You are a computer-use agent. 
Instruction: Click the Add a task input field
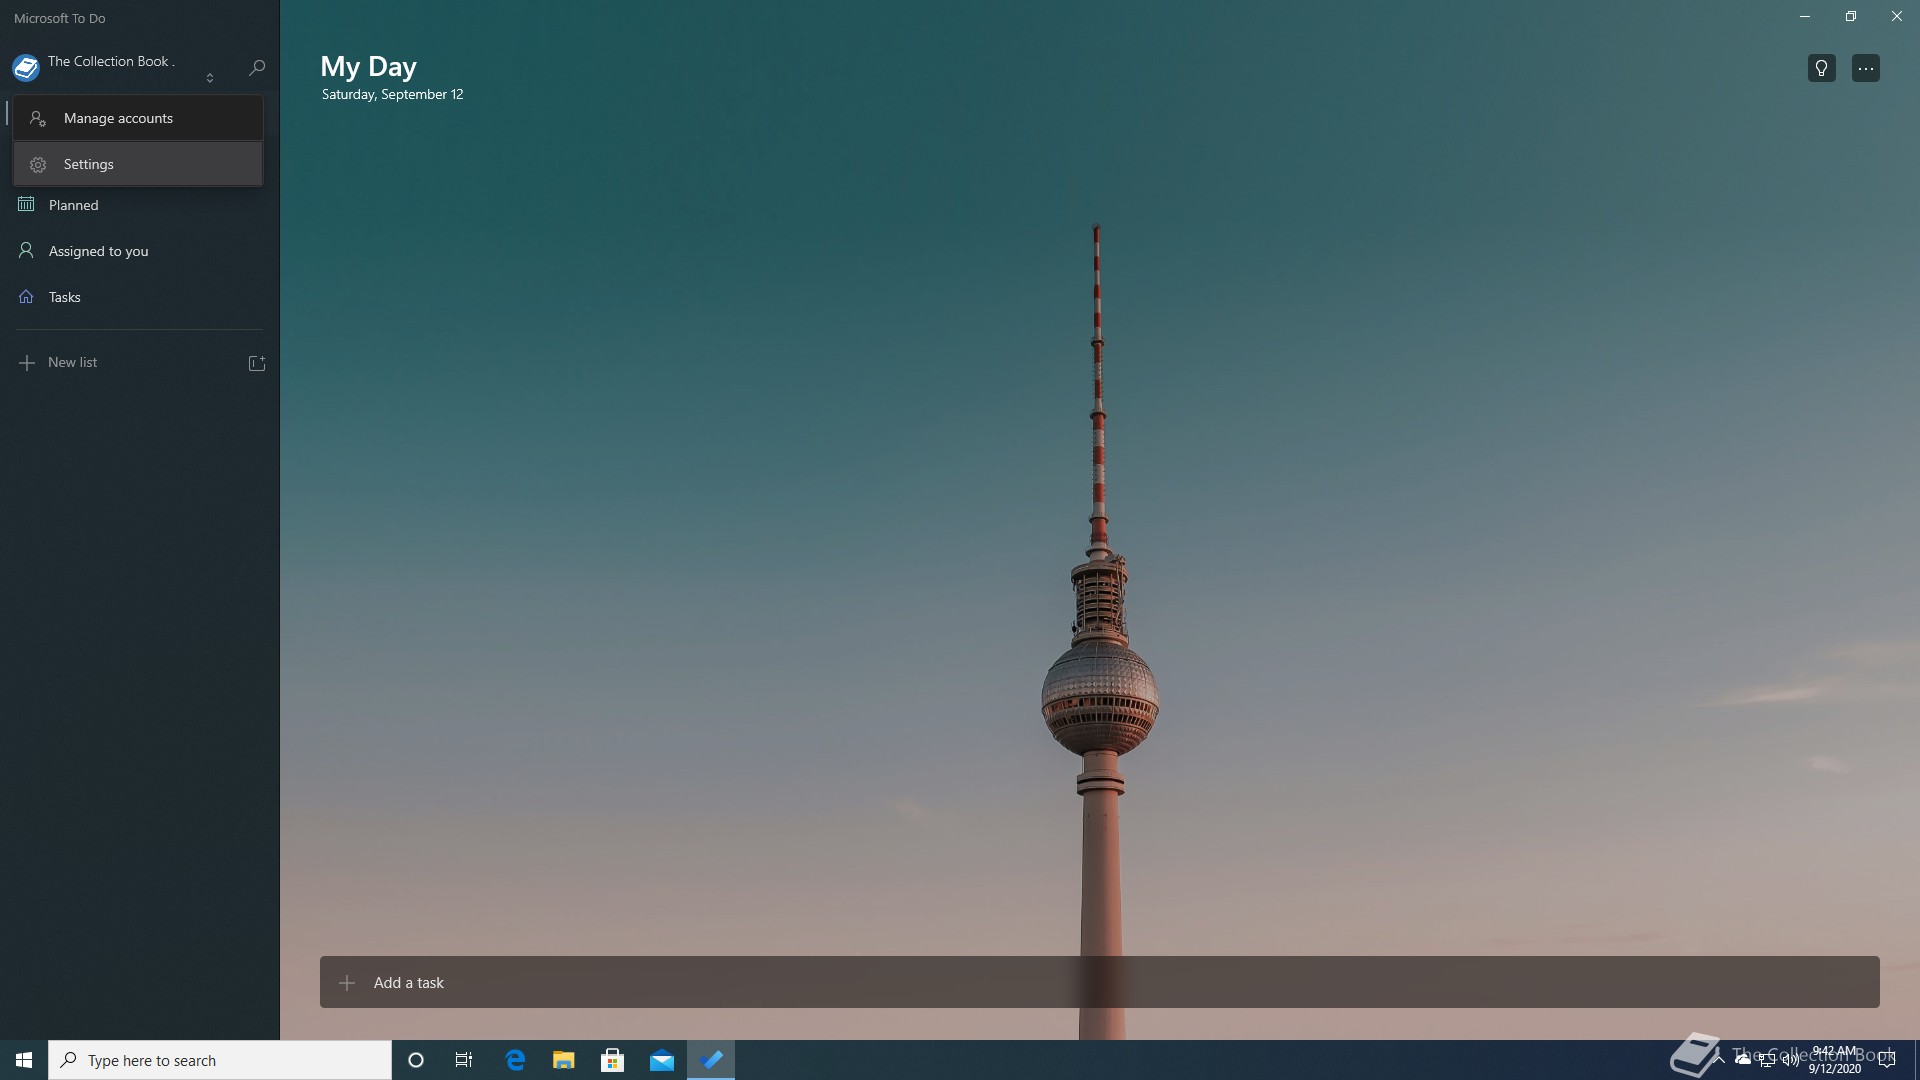click(x=1100, y=982)
